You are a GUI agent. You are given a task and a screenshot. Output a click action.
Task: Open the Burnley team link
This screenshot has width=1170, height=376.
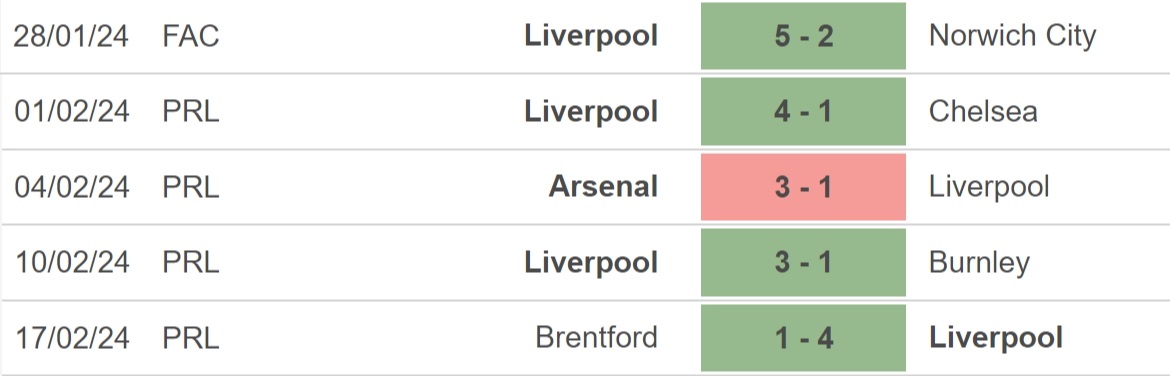pyautogui.click(x=979, y=263)
